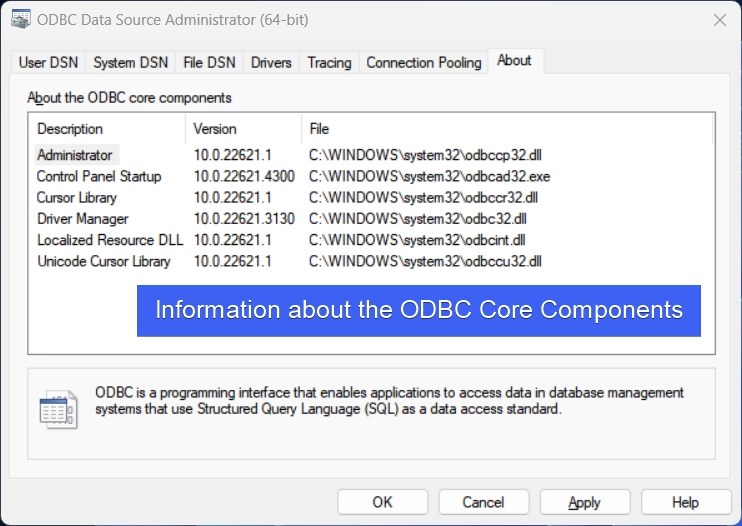Click the odbcad32.exe file path
The width and height of the screenshot is (742, 526).
point(429,176)
